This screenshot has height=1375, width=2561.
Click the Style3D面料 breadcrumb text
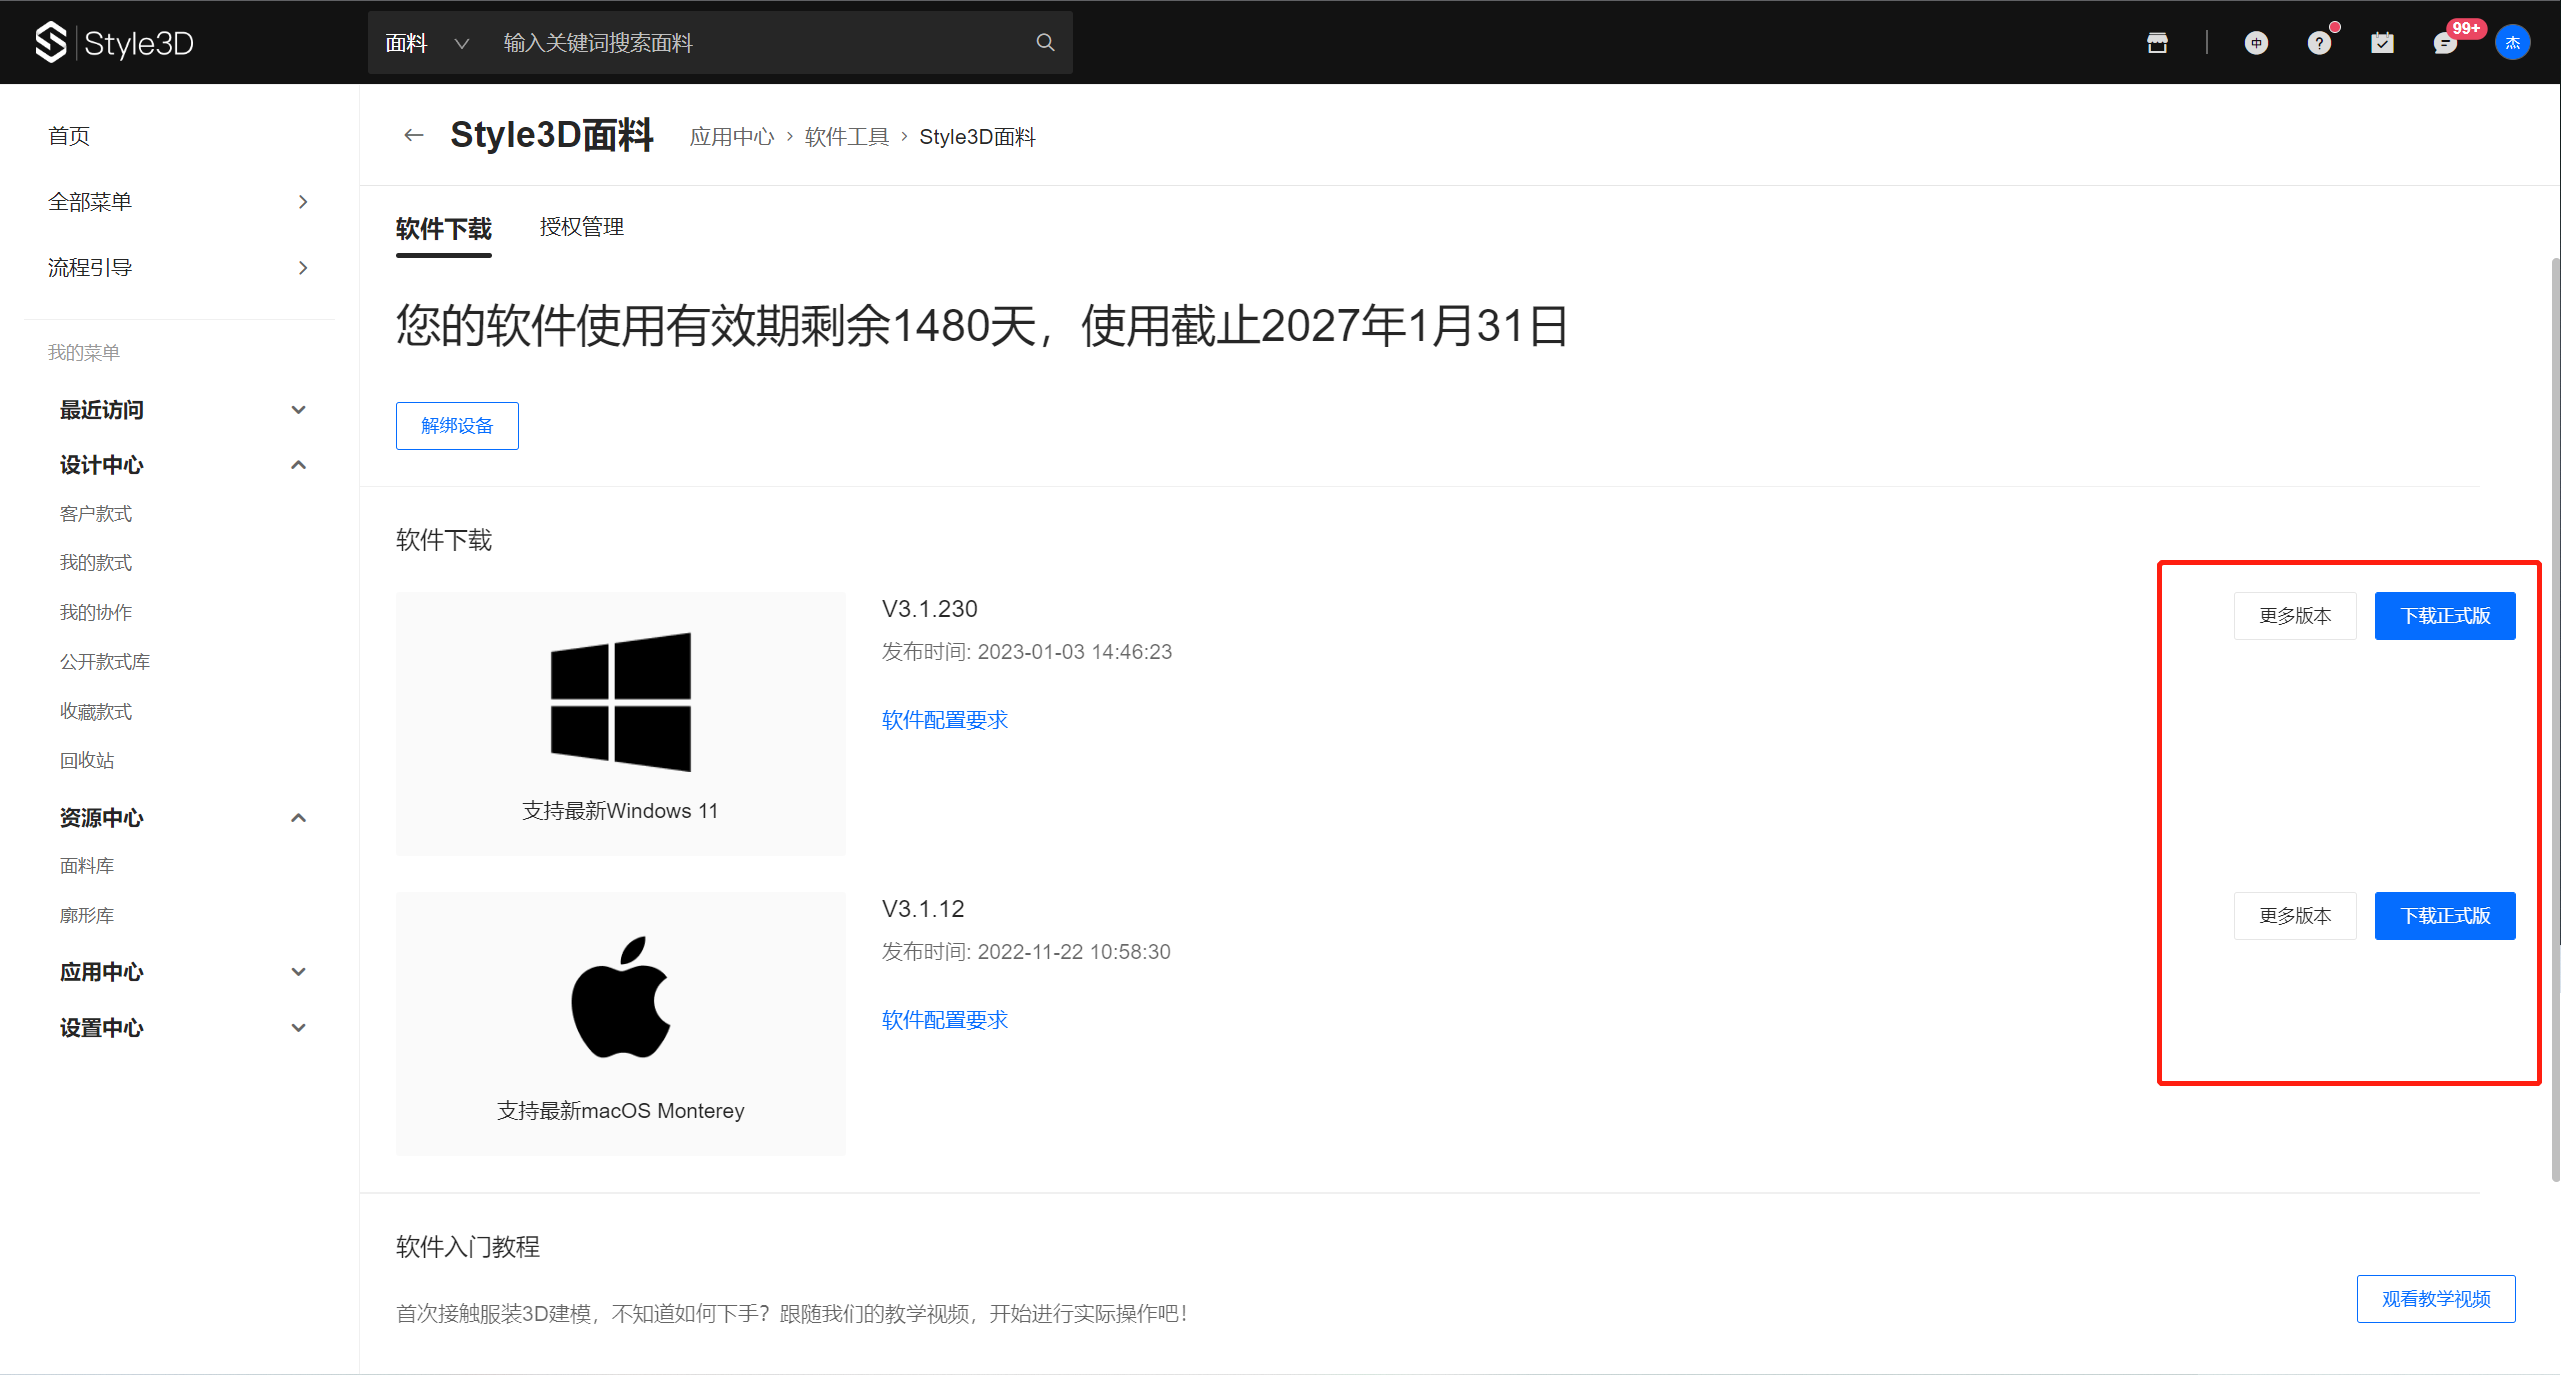[977, 137]
